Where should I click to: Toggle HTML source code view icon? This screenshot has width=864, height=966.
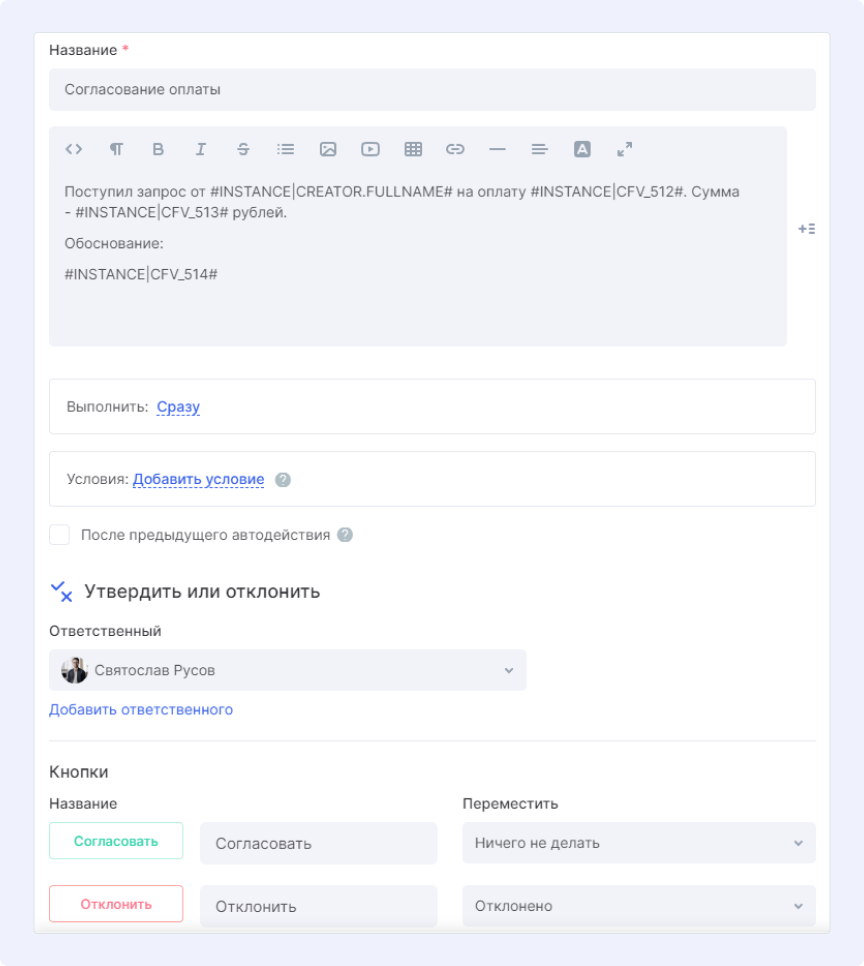pos(73,149)
